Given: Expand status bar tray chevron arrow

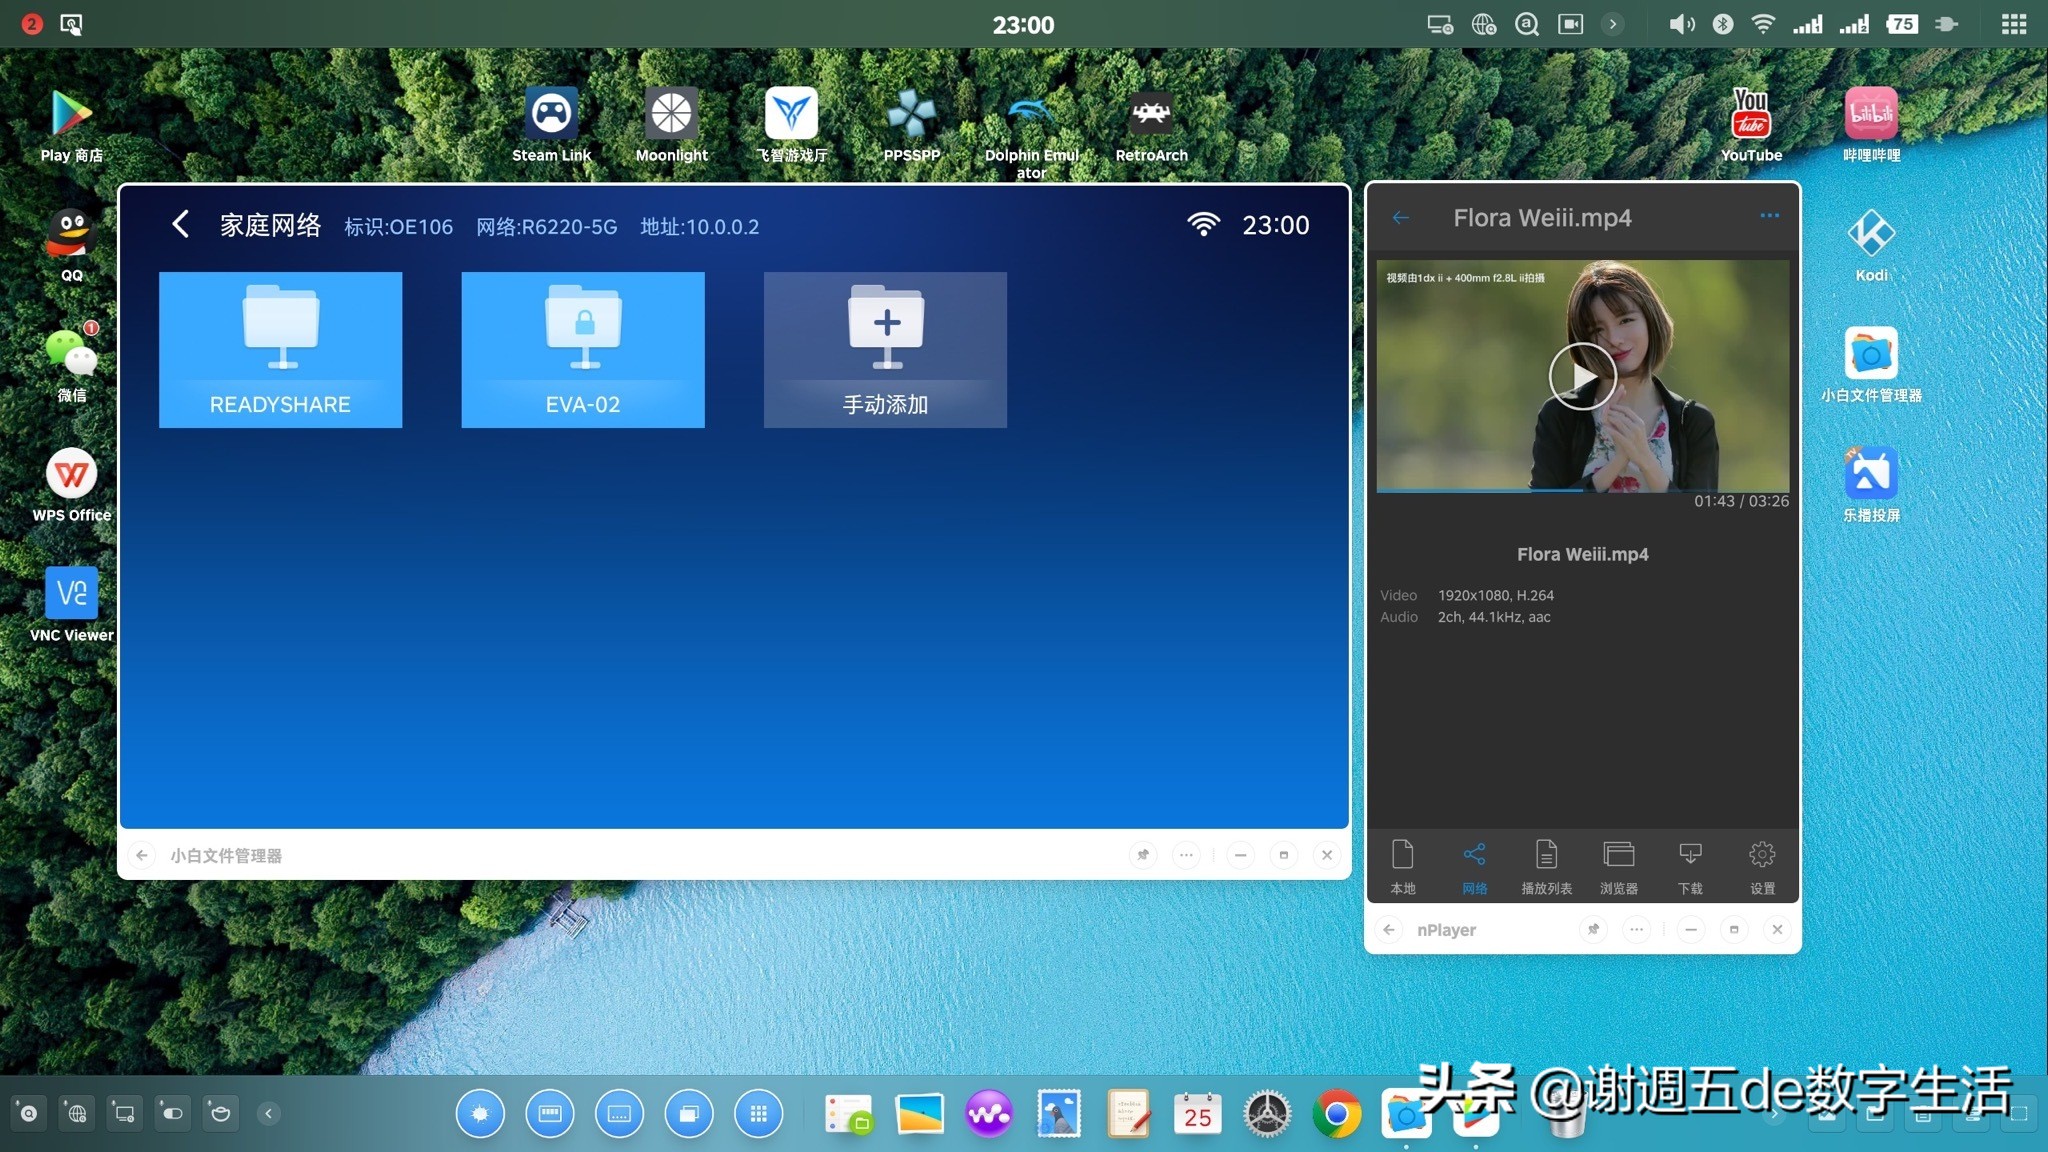Looking at the screenshot, I should (1612, 24).
